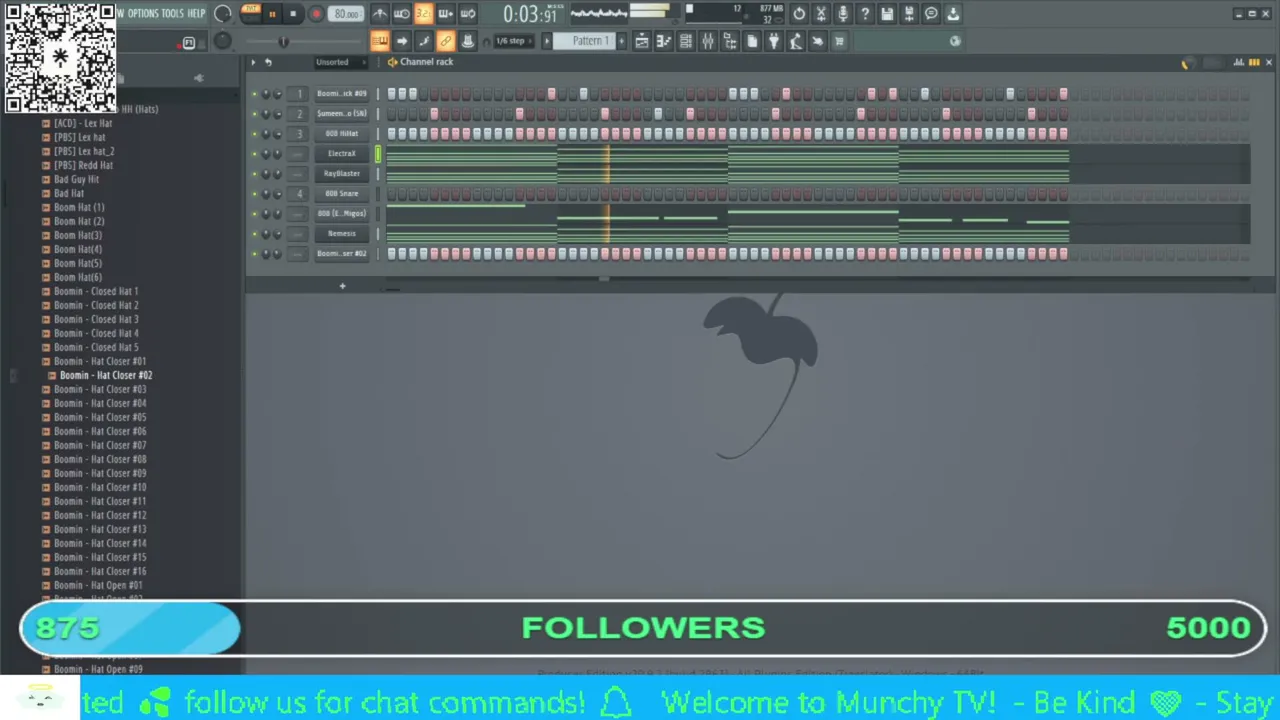Screen dimensions: 1280x720
Task: Open the Mixer view icon
Action: [x=708, y=41]
